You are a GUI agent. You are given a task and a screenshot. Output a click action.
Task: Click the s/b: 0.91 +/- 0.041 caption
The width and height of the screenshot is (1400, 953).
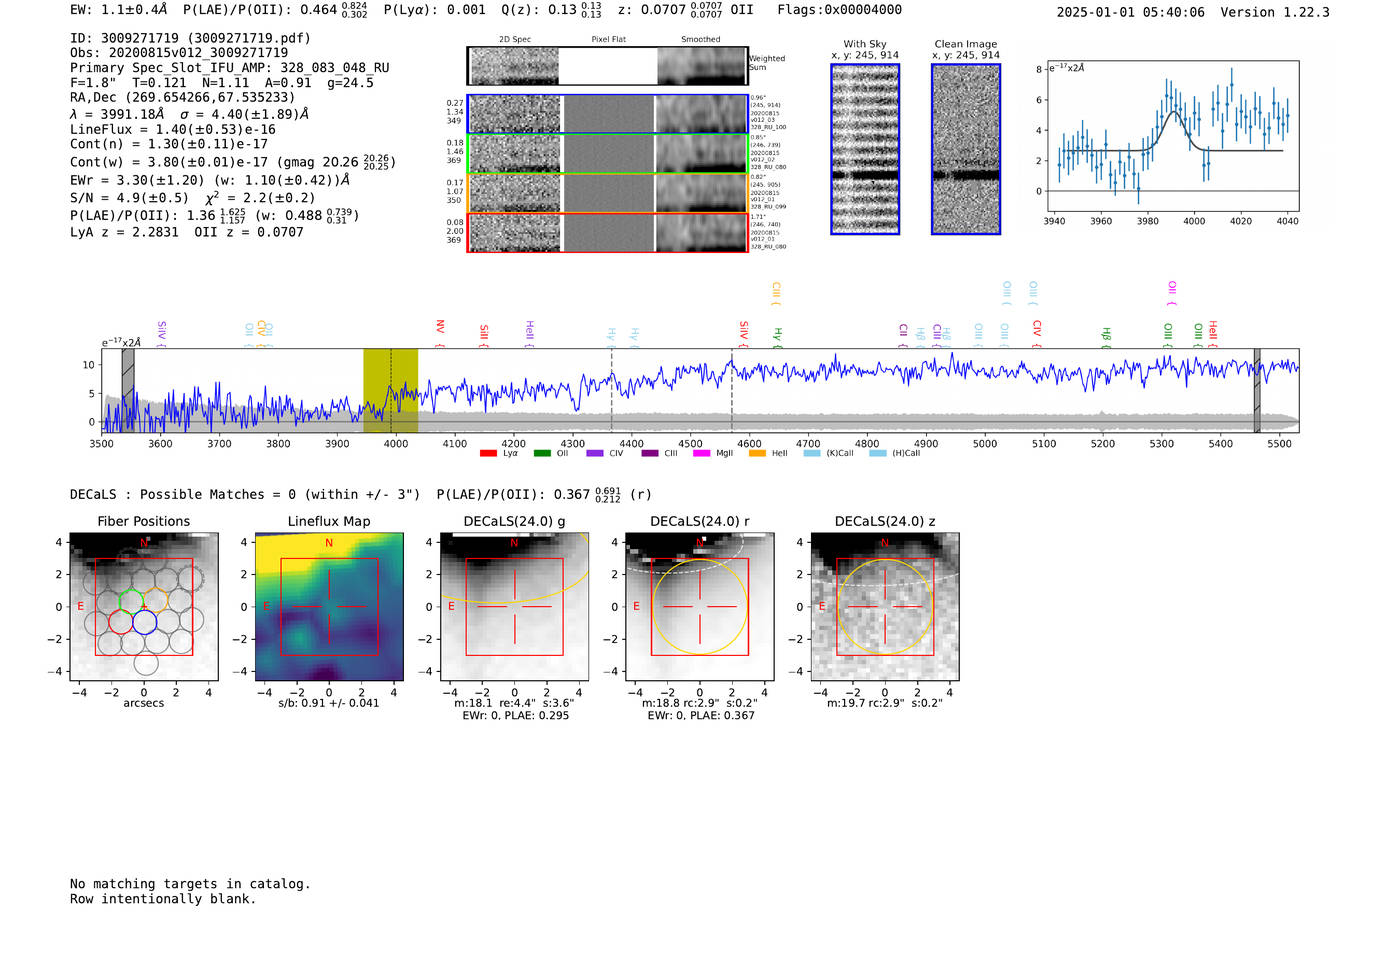[x=329, y=704]
